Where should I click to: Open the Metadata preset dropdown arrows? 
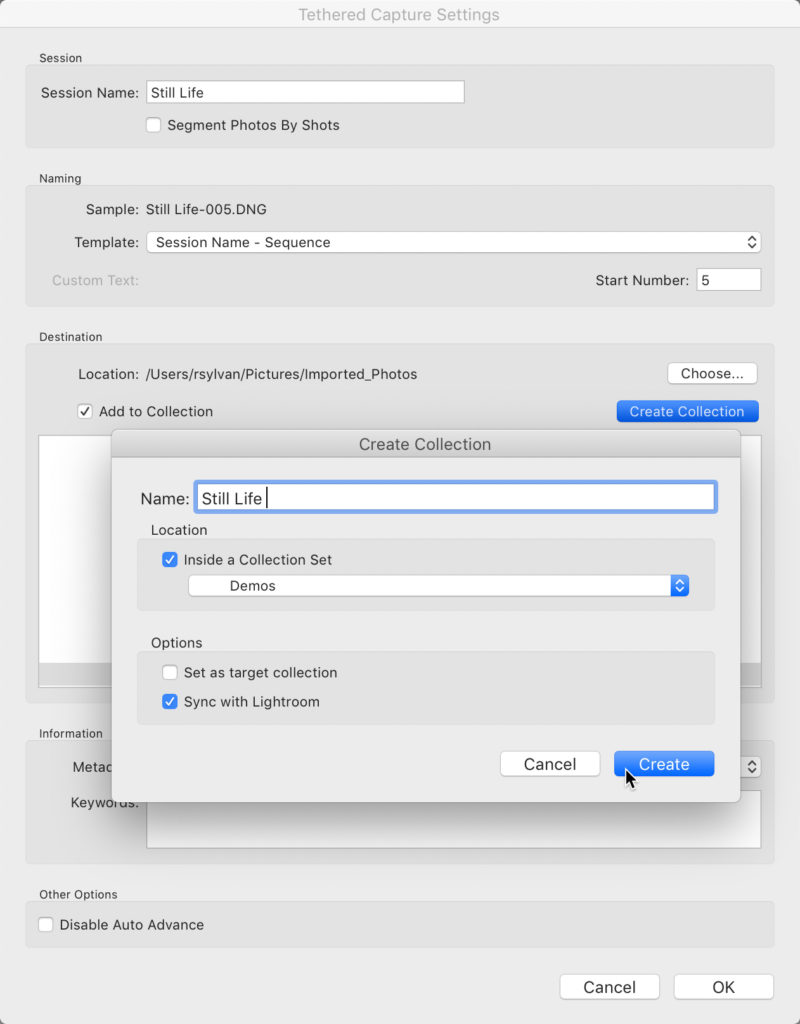pos(752,766)
